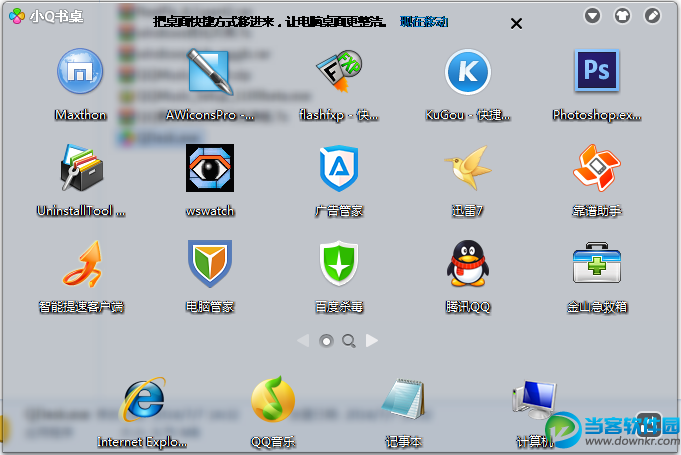Select the current page dot indicator
The width and height of the screenshot is (681, 455).
(x=326, y=341)
